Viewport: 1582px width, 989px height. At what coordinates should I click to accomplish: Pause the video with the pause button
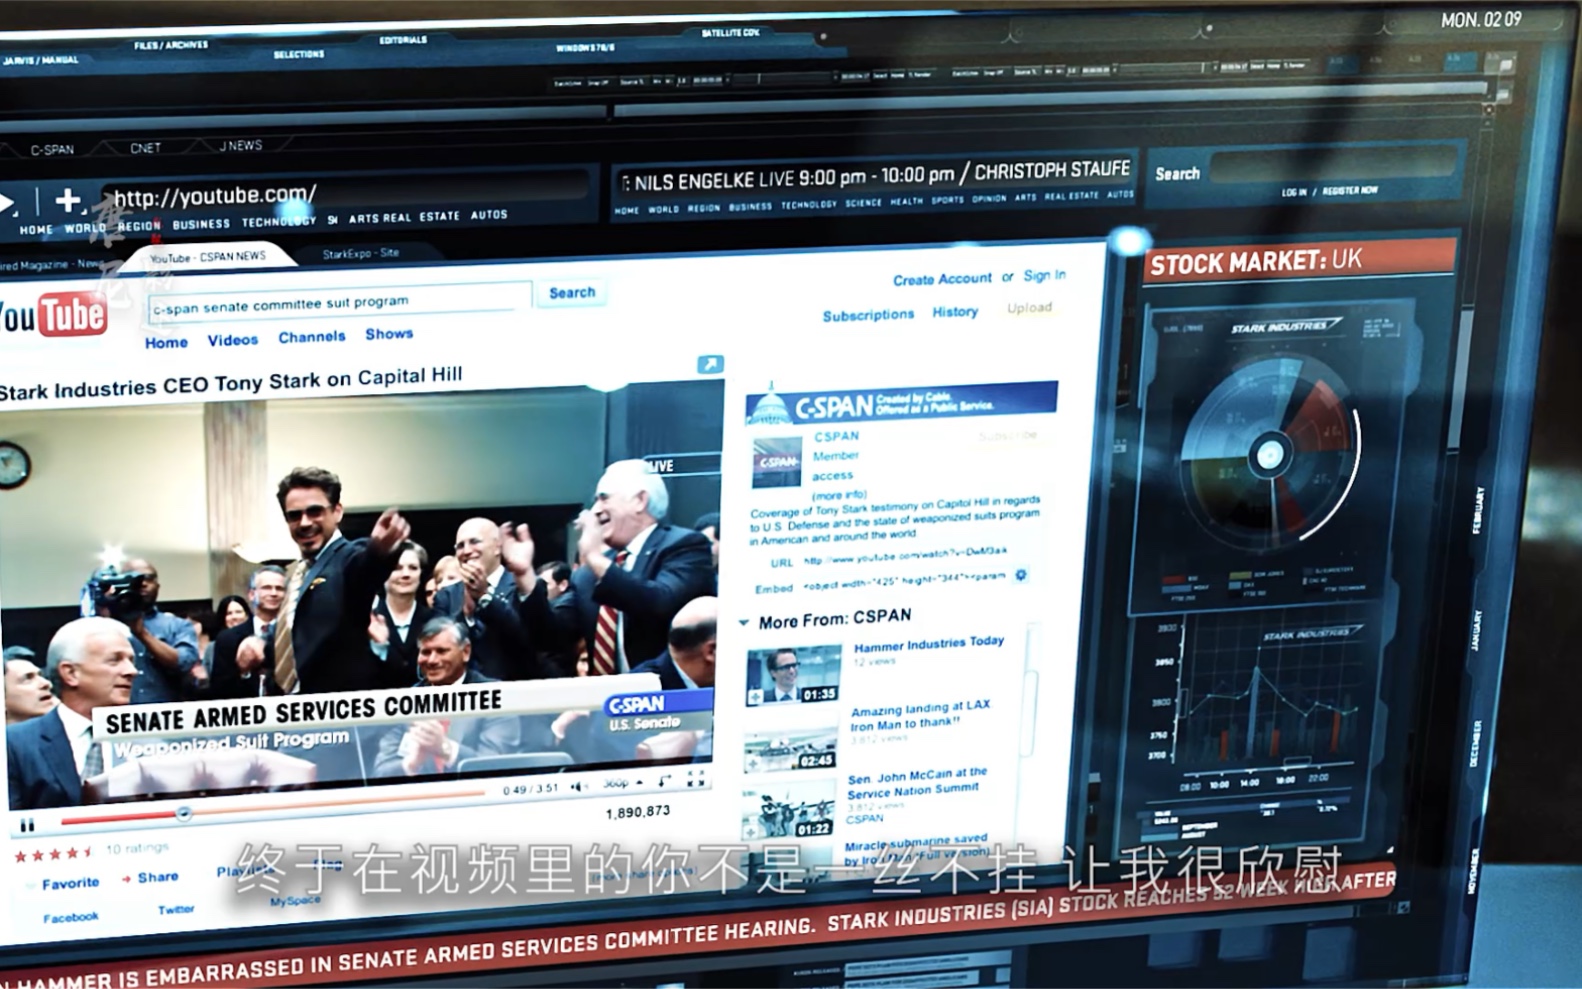coord(27,825)
